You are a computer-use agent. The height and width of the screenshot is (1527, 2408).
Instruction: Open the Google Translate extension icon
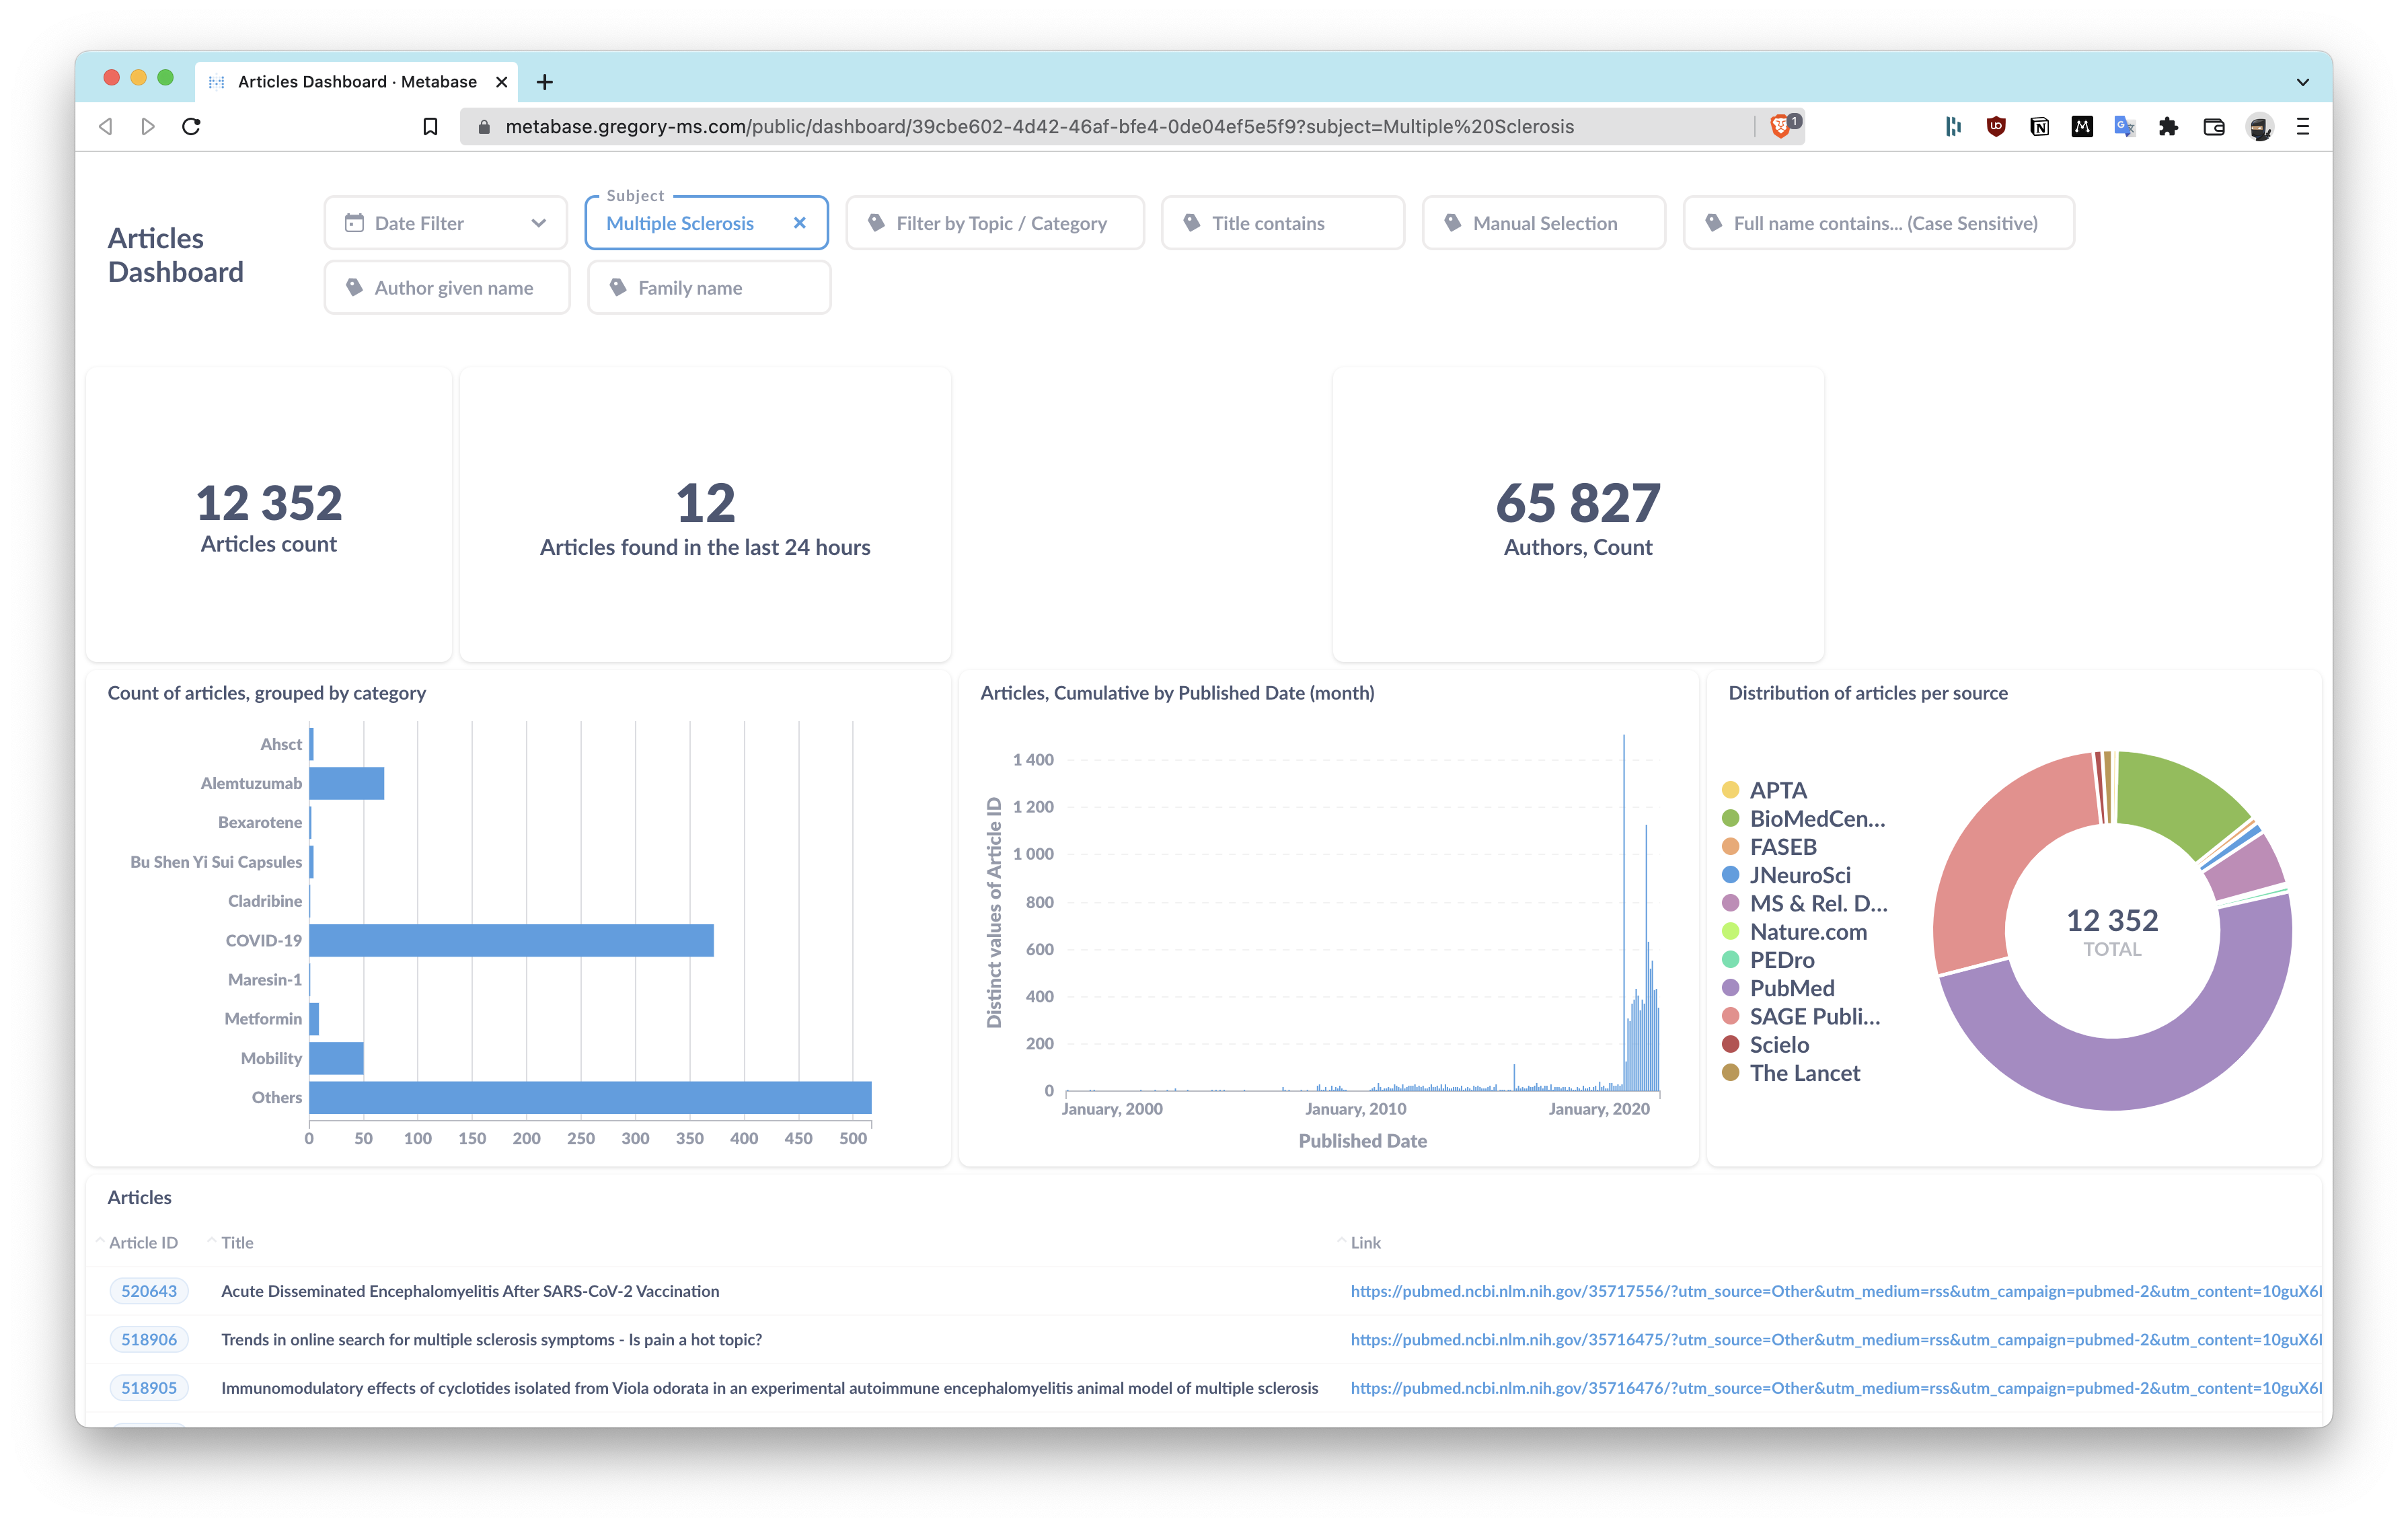[2124, 126]
